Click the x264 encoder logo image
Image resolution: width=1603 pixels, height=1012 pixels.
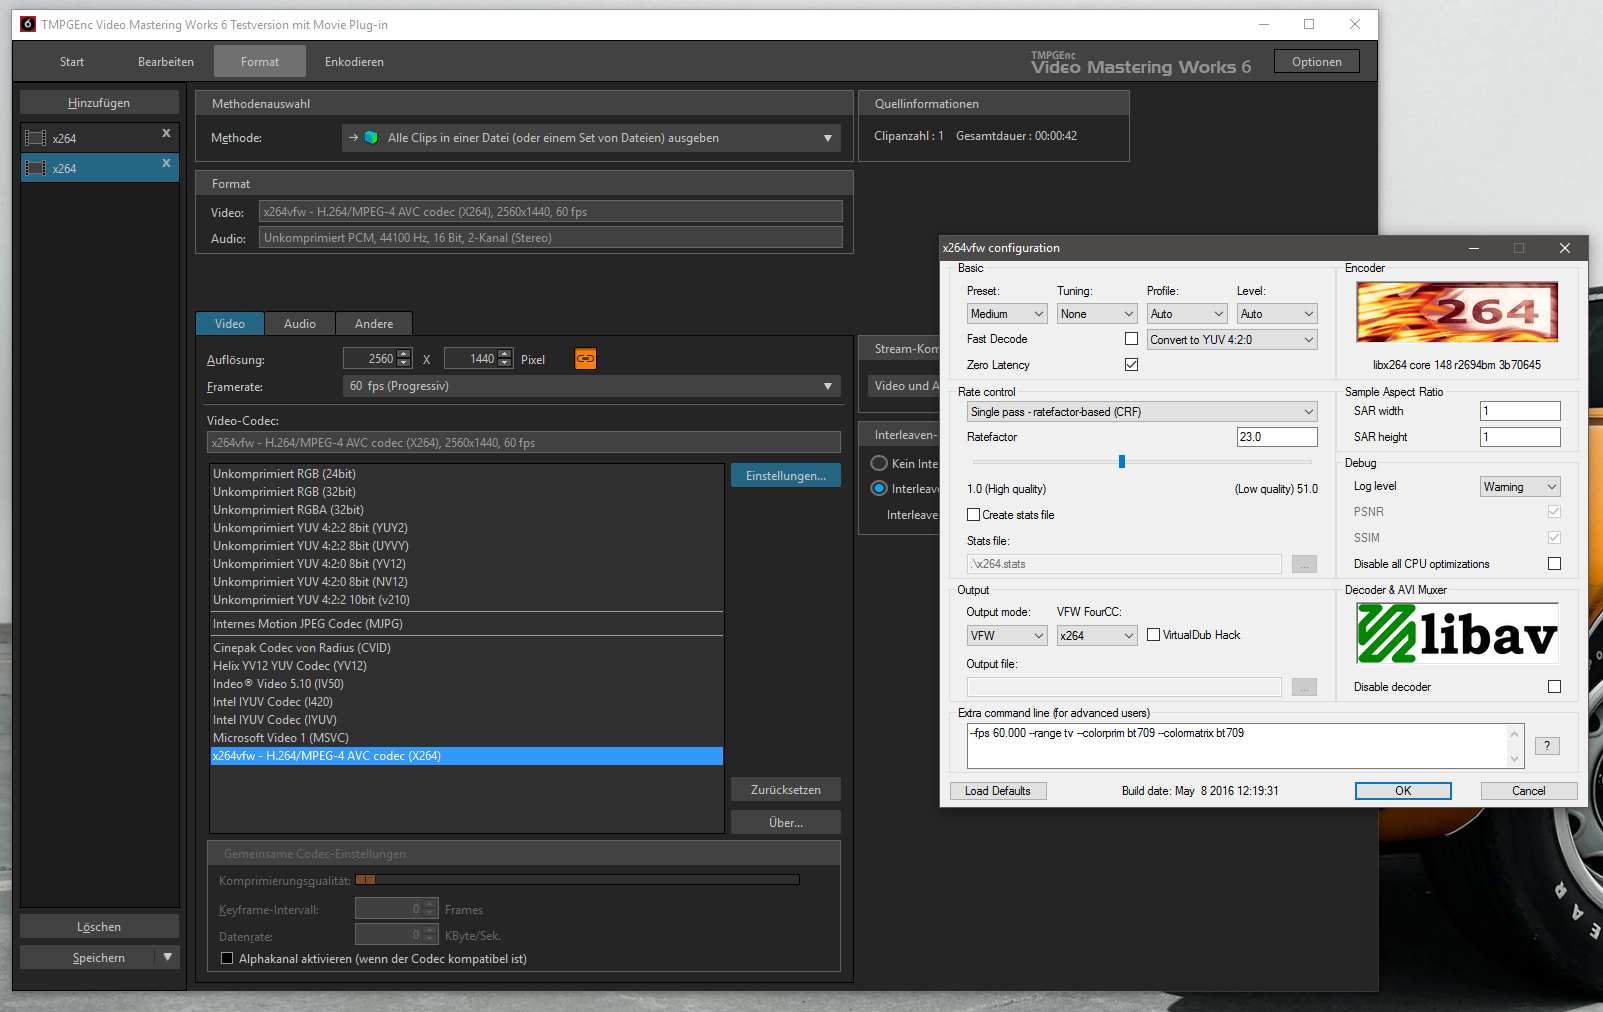[1457, 312]
